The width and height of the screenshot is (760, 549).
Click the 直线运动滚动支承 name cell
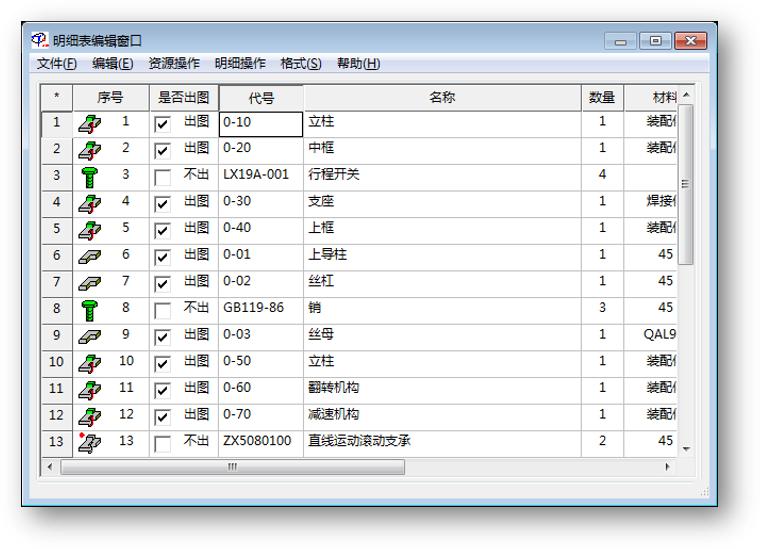pos(442,444)
